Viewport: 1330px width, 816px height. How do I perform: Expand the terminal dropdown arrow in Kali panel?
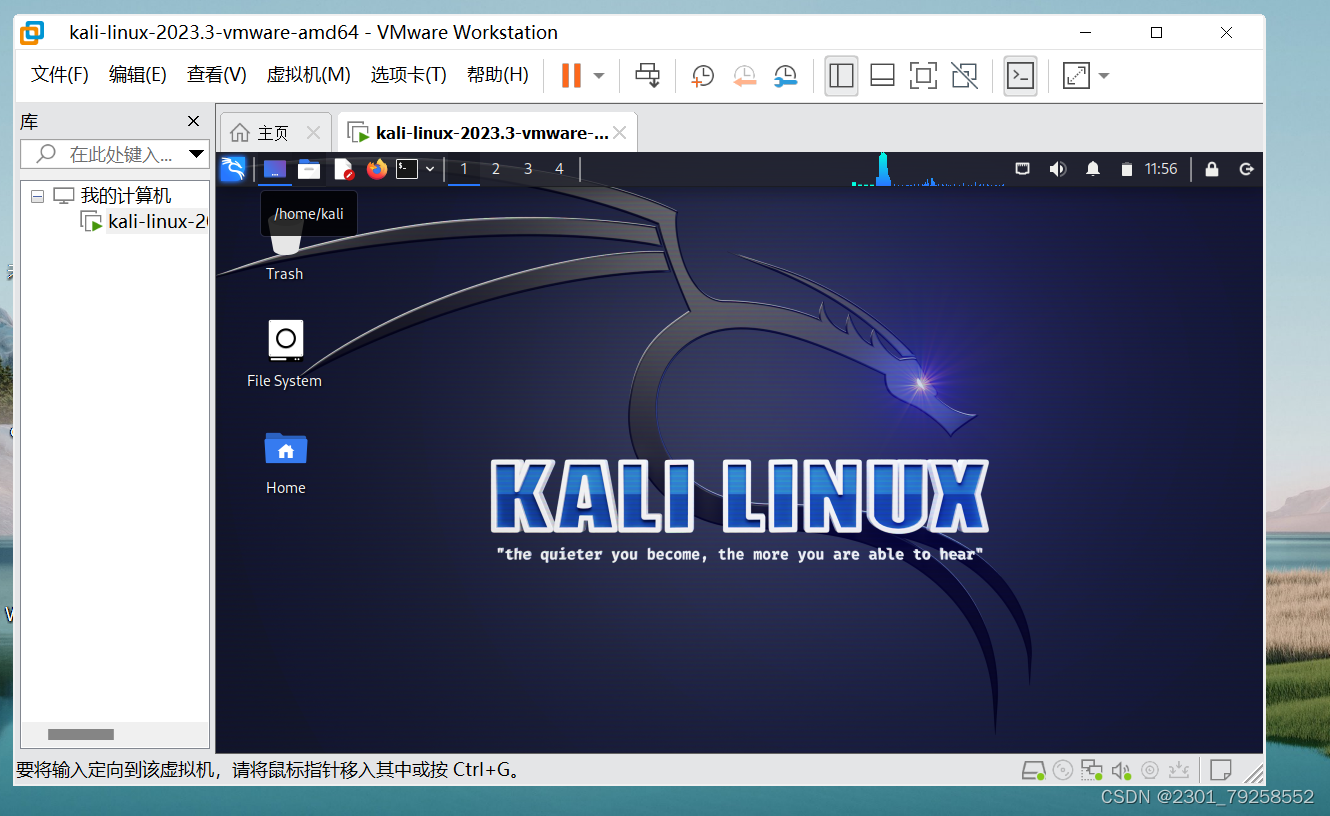click(430, 169)
